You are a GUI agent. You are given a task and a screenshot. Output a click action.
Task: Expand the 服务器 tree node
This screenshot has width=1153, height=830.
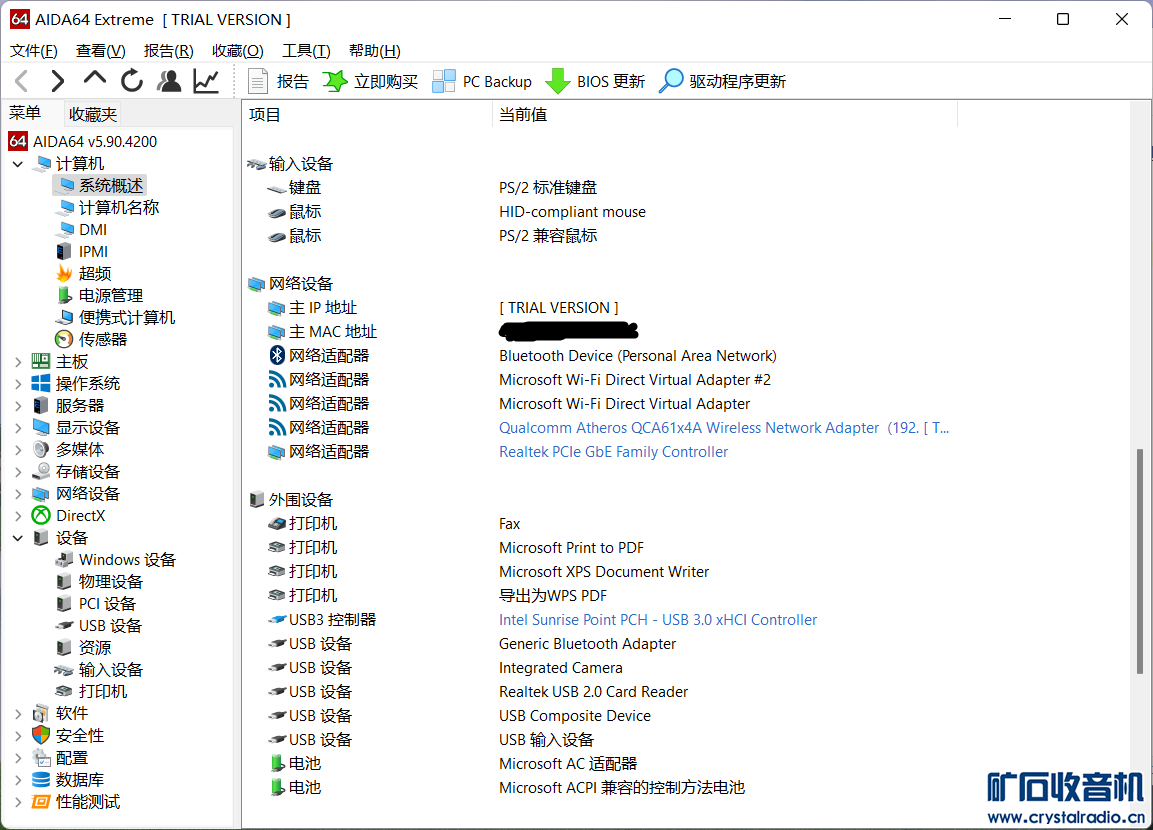[18, 406]
